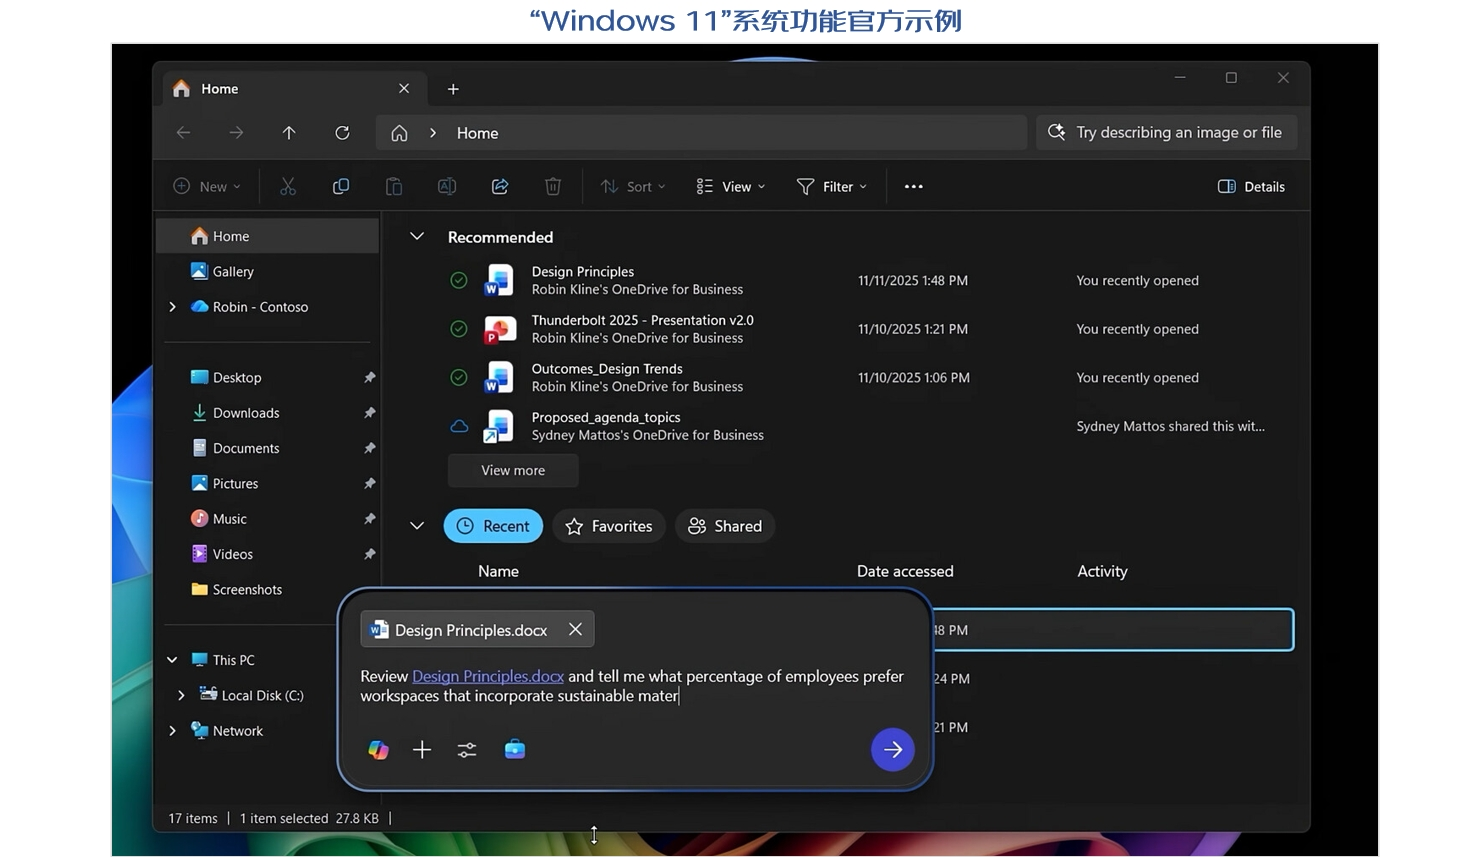Click the Home address bar path field
Screen dimensions: 1472x857
[x=701, y=132]
